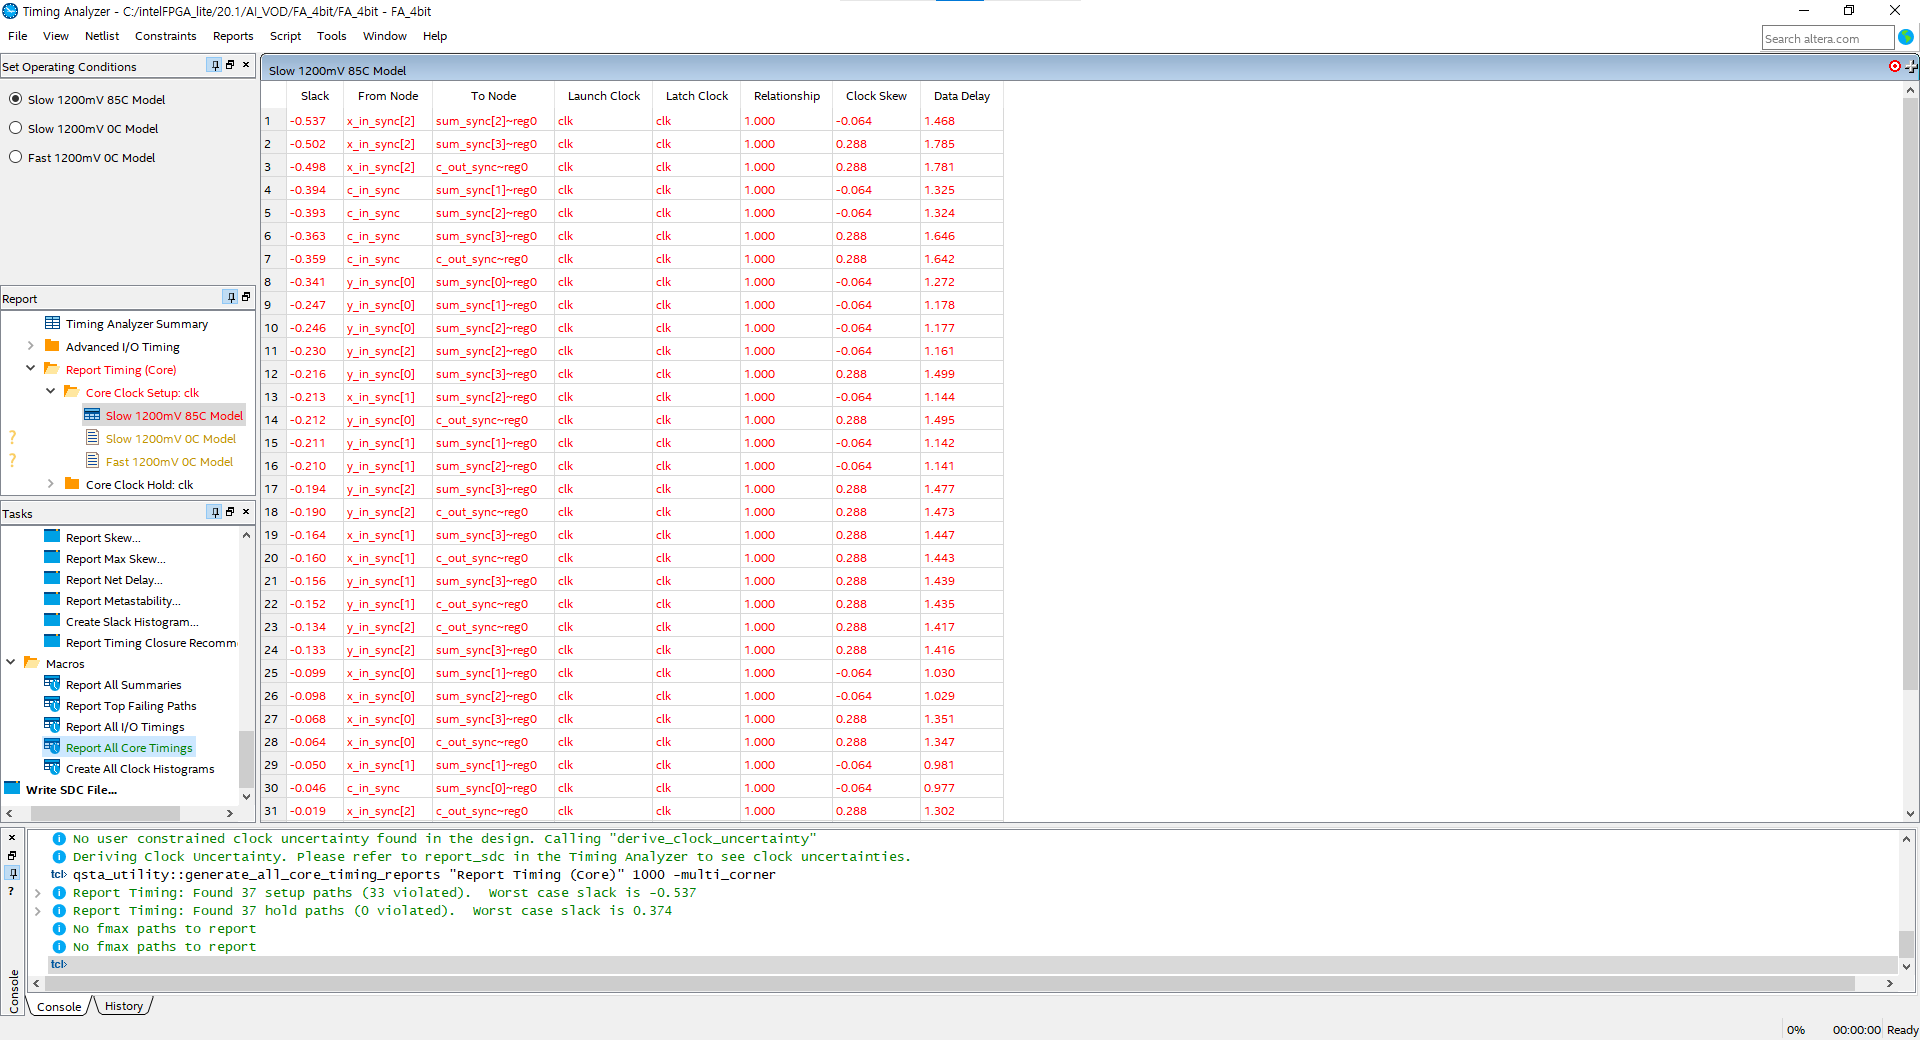Collapse Core Clock Setup: clk node
Screen dimensions: 1920x1040
click(50, 392)
